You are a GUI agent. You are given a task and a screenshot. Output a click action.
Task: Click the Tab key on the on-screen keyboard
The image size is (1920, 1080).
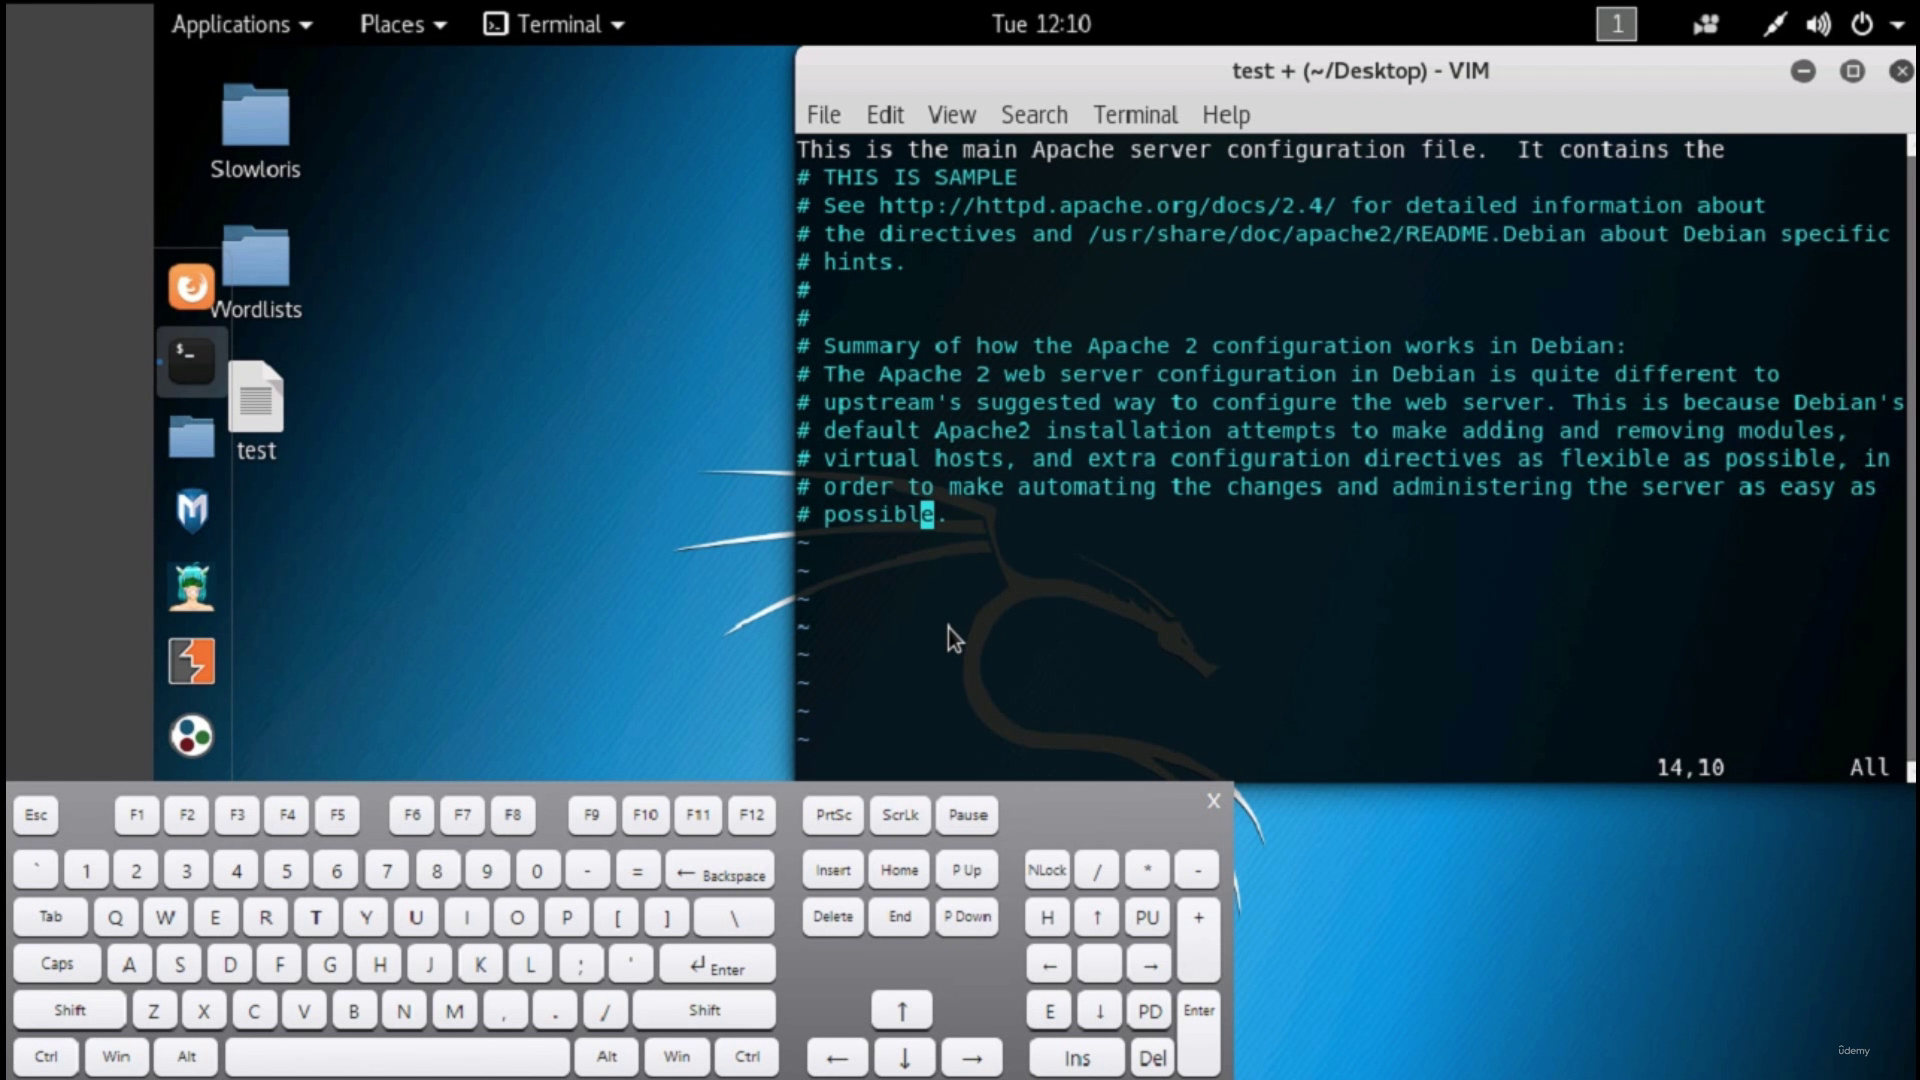[51, 916]
